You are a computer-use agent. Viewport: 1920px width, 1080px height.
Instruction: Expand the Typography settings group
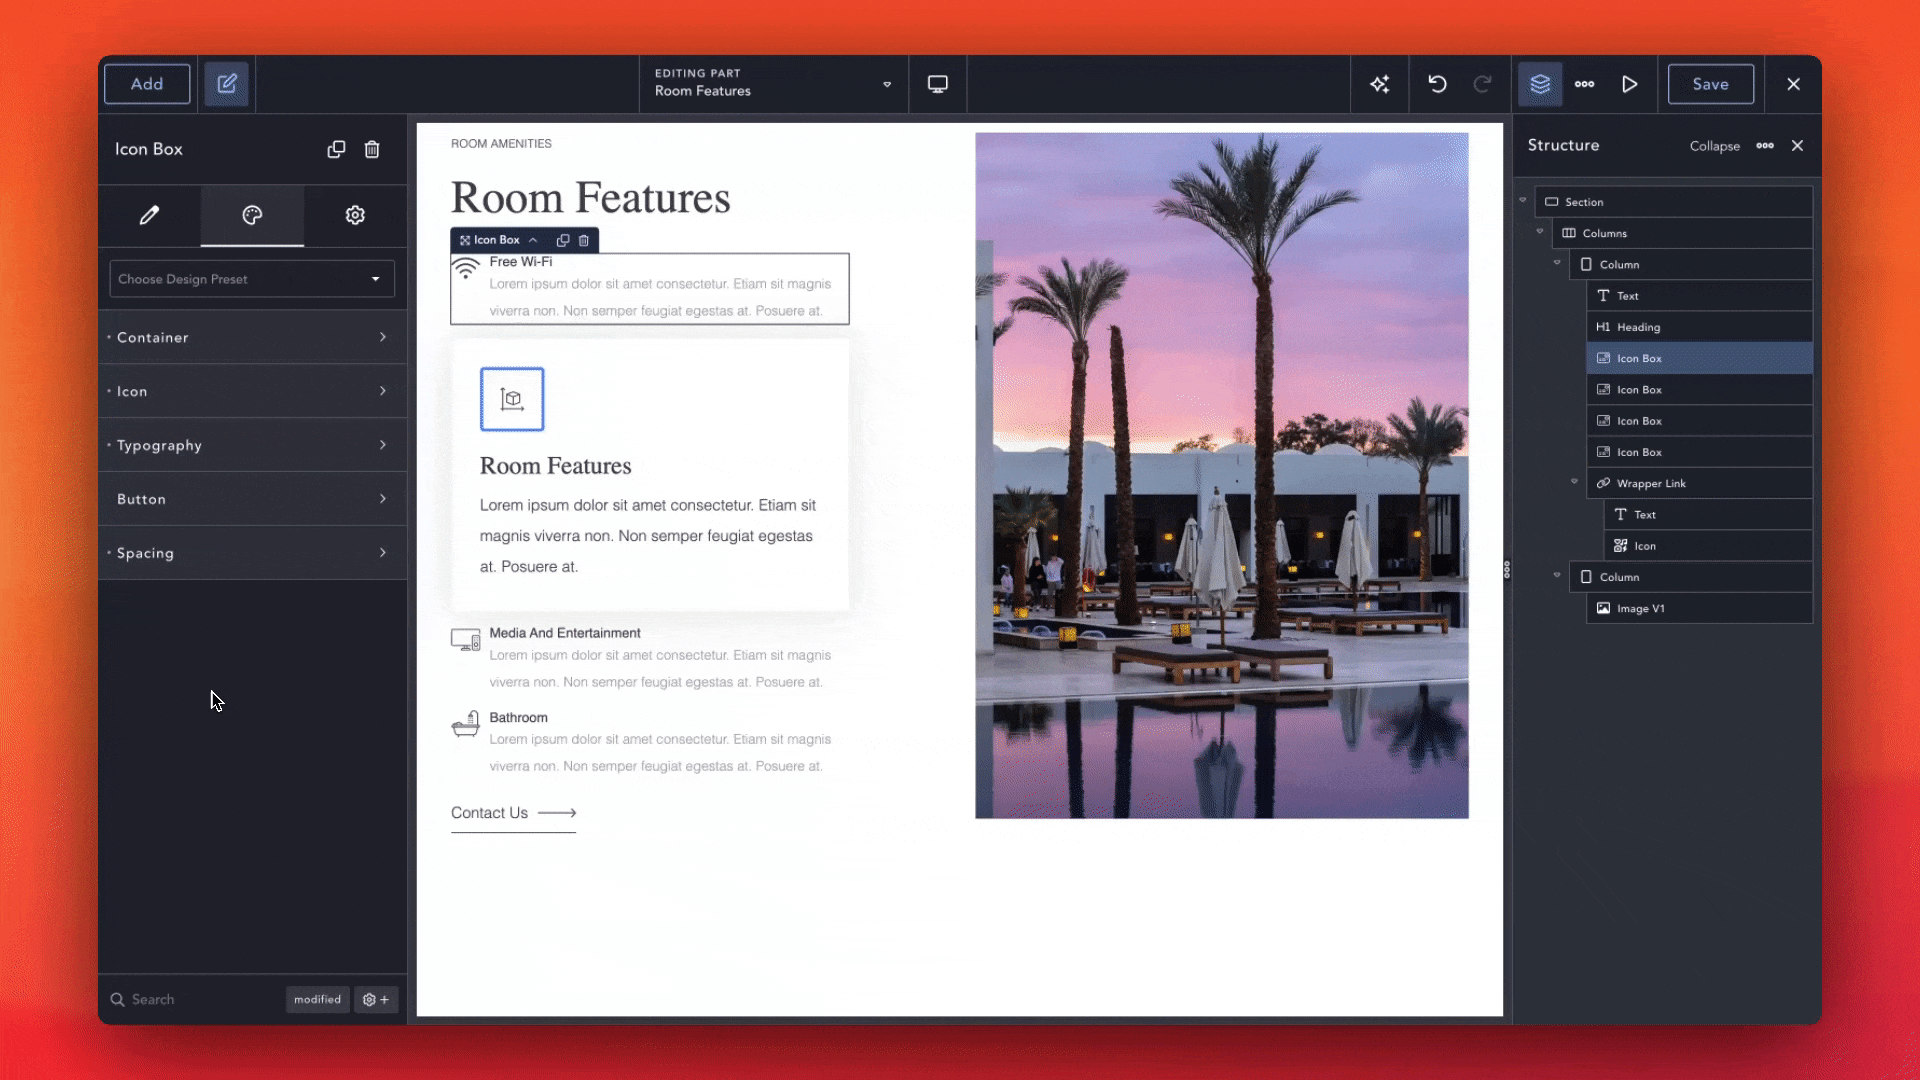pos(251,445)
